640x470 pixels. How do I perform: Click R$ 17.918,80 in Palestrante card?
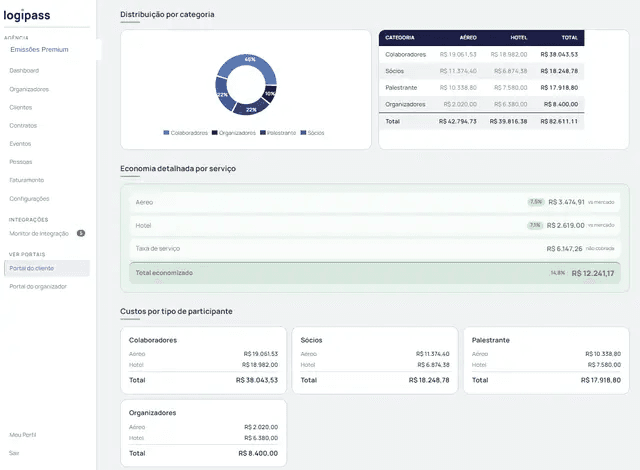[601, 380]
